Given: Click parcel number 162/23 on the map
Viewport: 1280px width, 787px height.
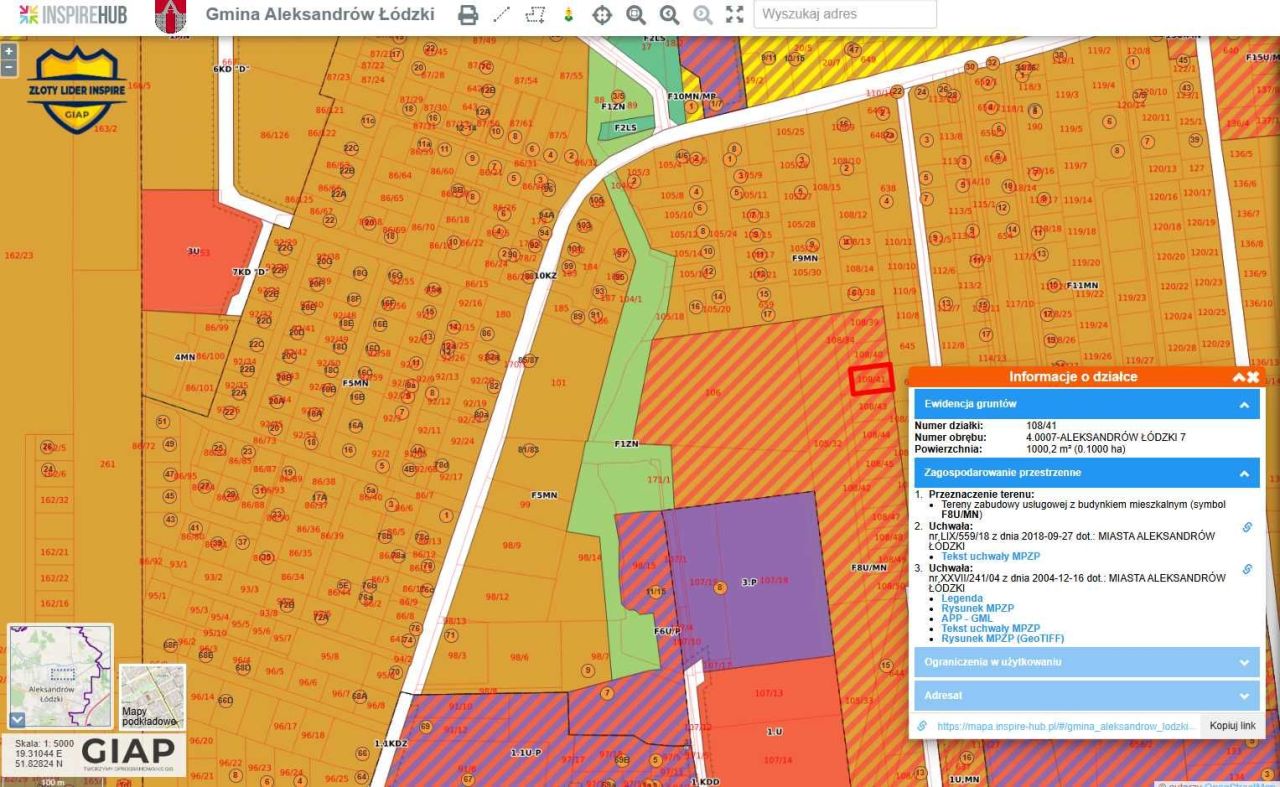Looking at the screenshot, I should [x=19, y=256].
